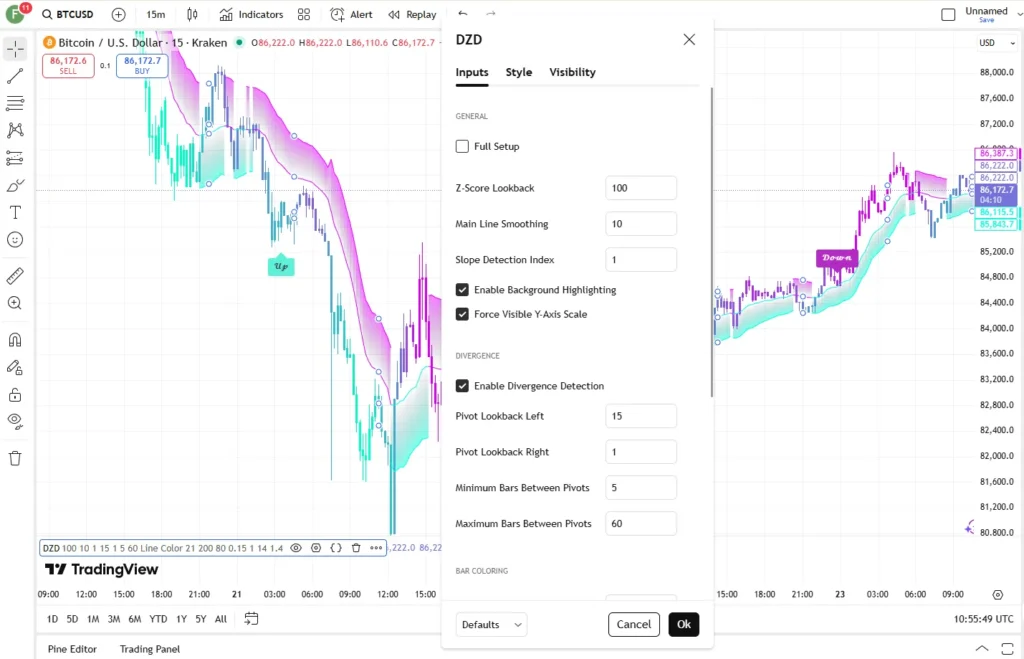Switch to the Visibility tab
The height and width of the screenshot is (659, 1024).
(572, 72)
